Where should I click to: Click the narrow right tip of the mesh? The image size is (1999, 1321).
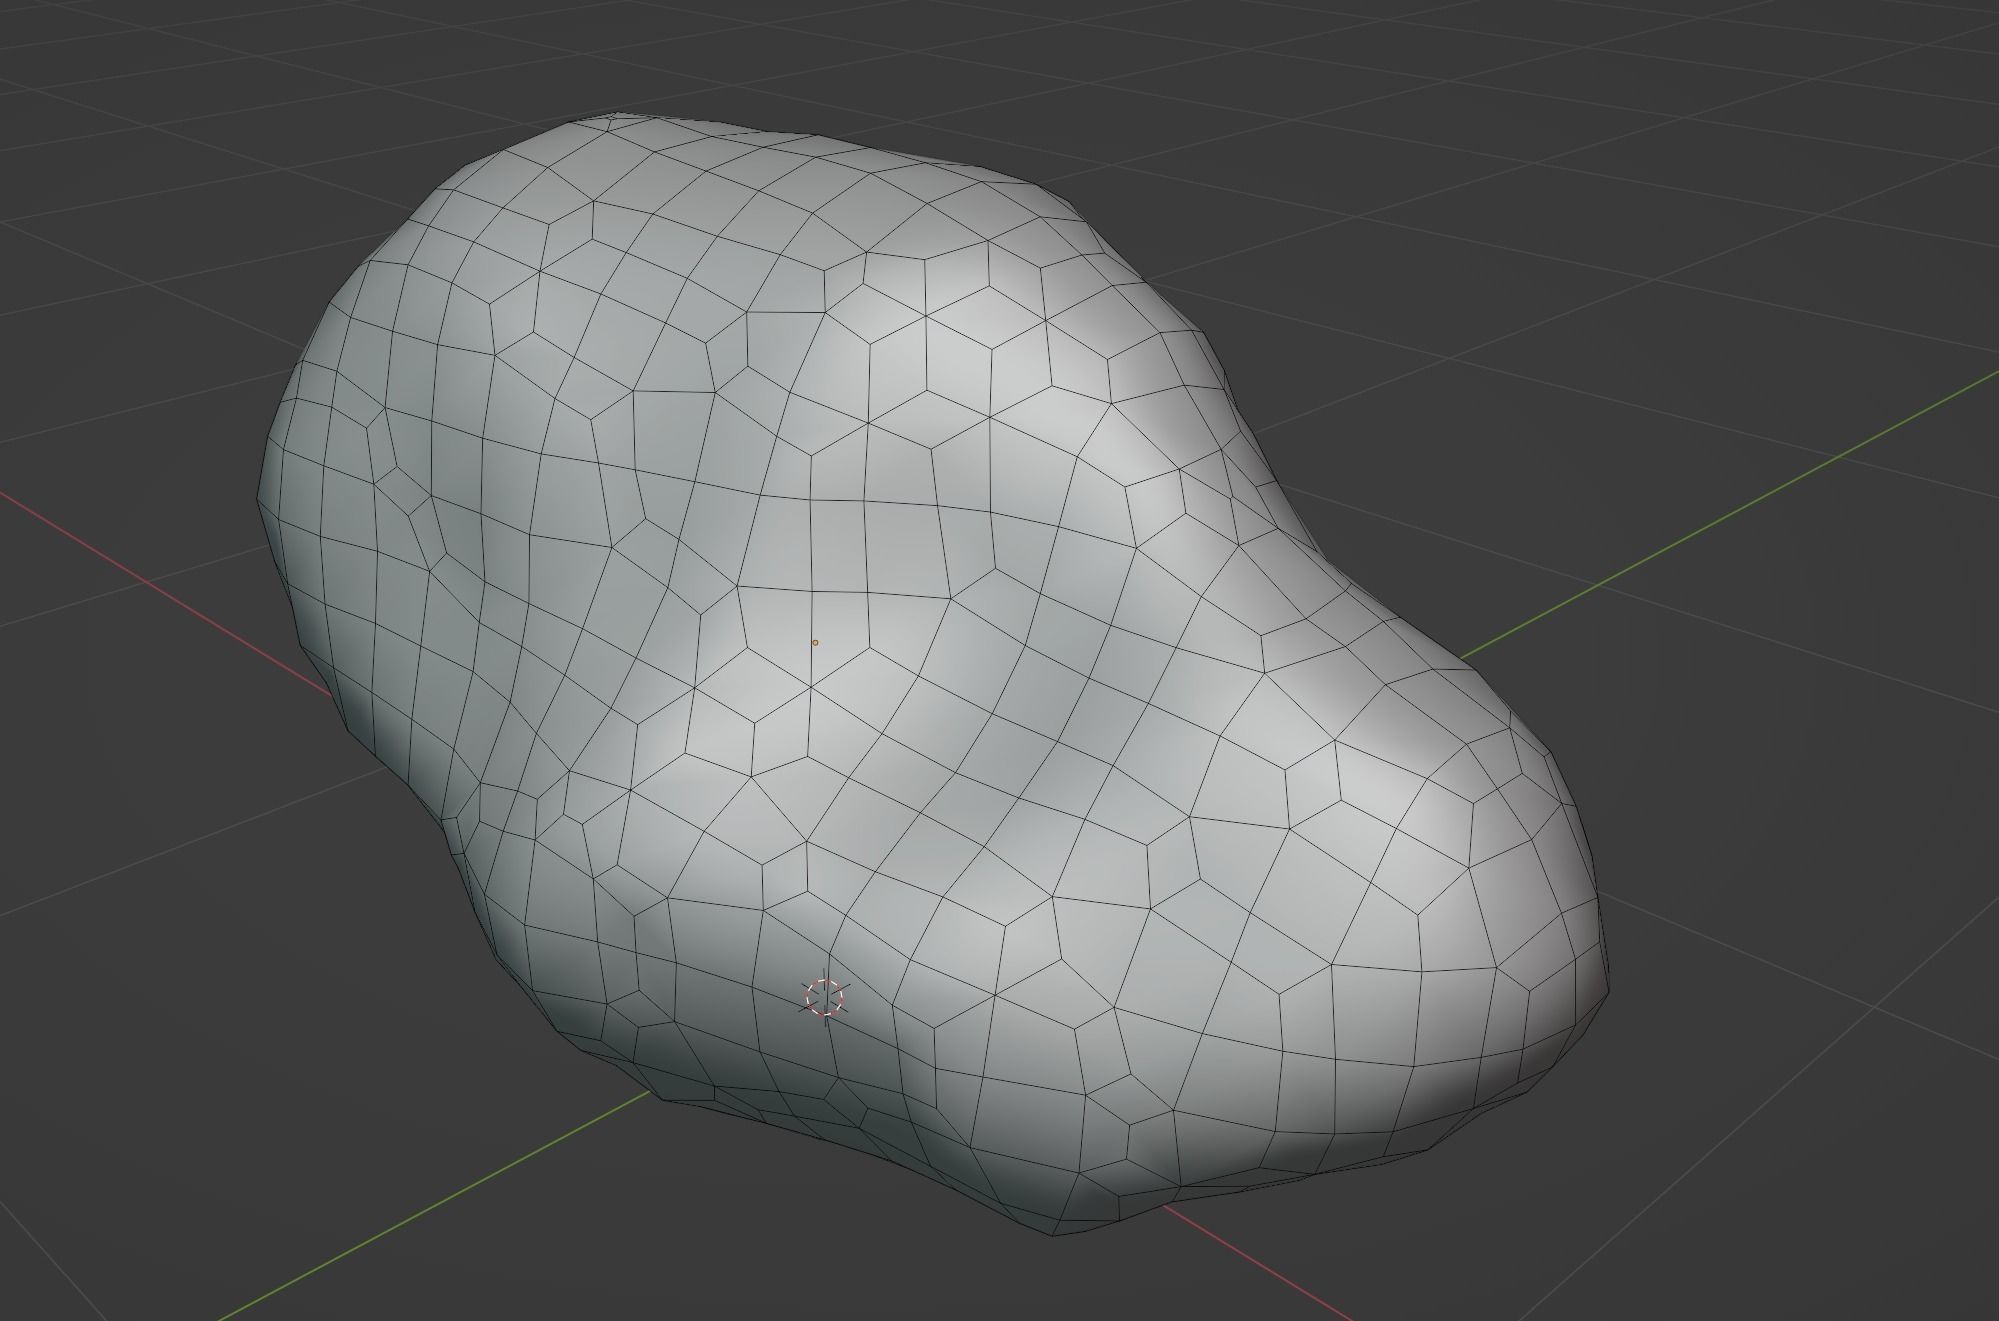1560,900
